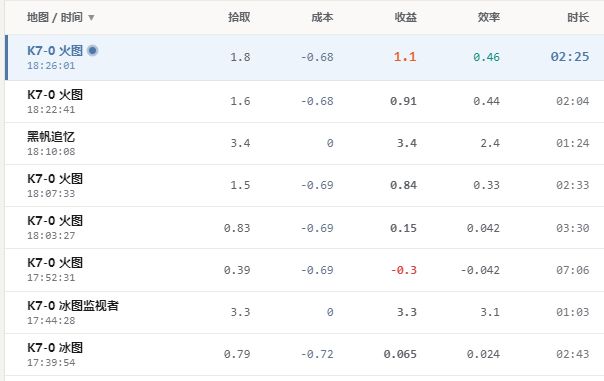The image size is (604, 381).
Task: Click the blue active indicator dot on K7-0 火图
Action: pyautogui.click(x=92, y=50)
